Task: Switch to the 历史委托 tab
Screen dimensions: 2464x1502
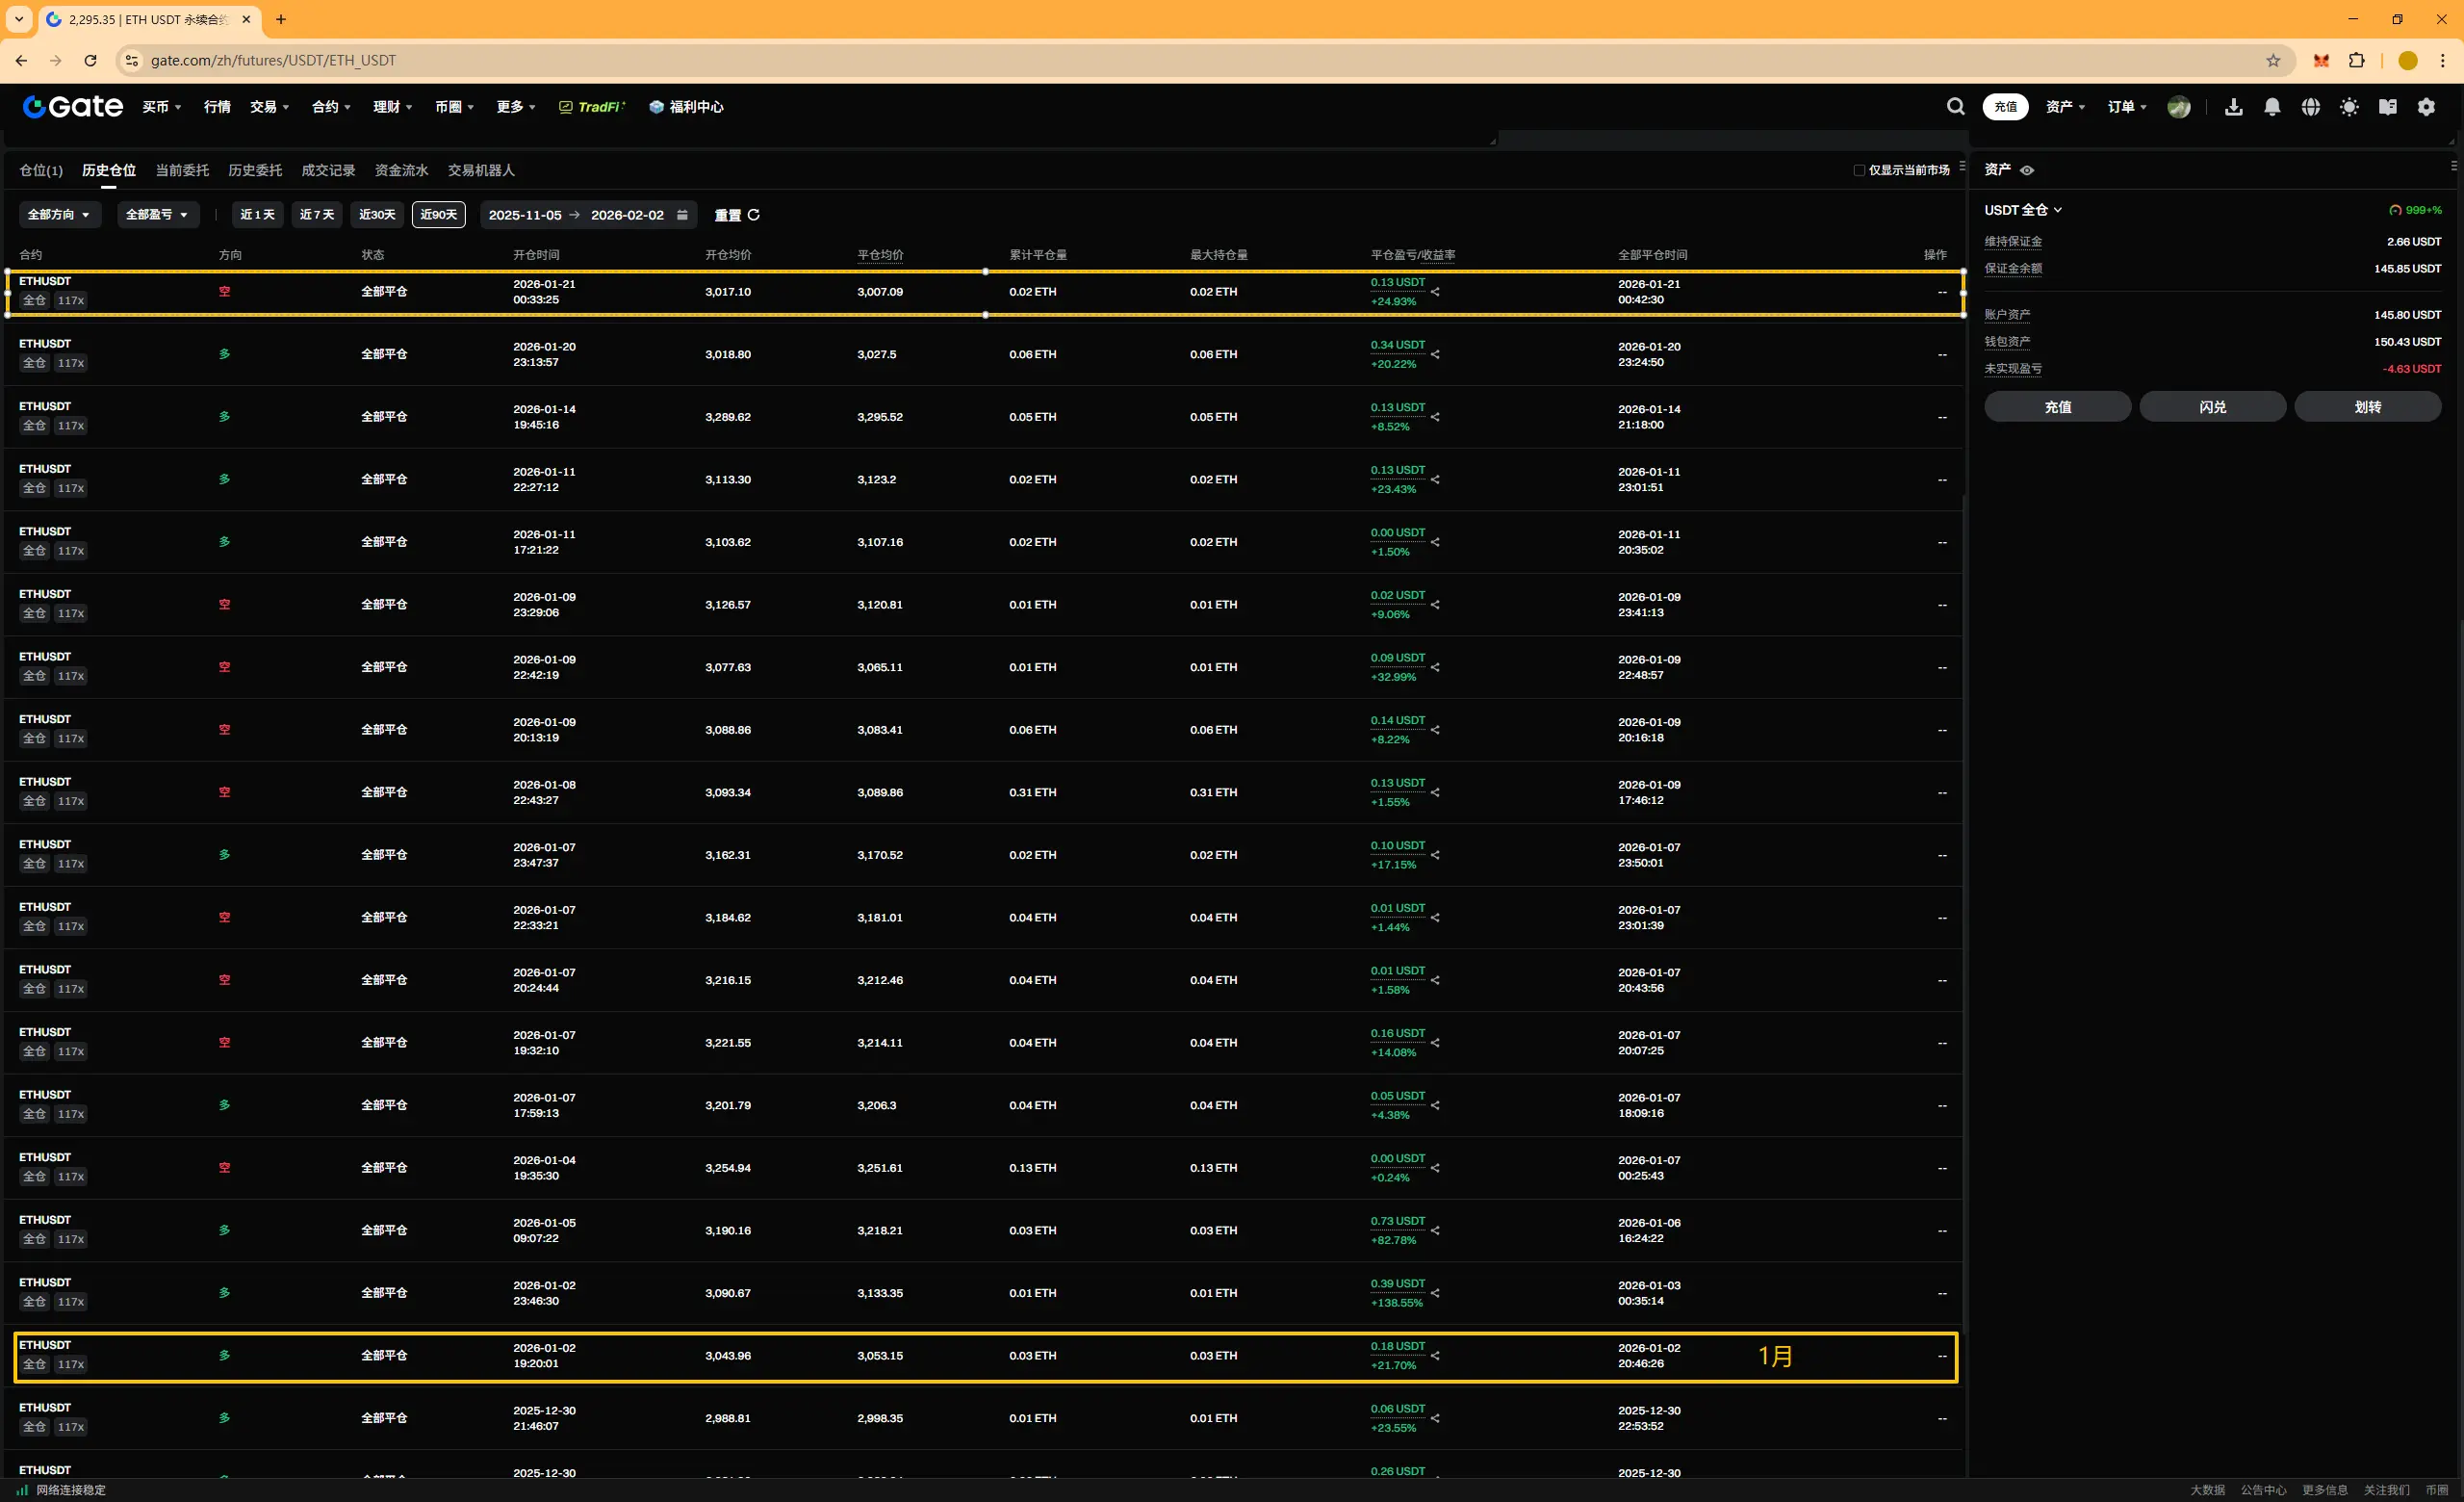Action: (x=255, y=171)
